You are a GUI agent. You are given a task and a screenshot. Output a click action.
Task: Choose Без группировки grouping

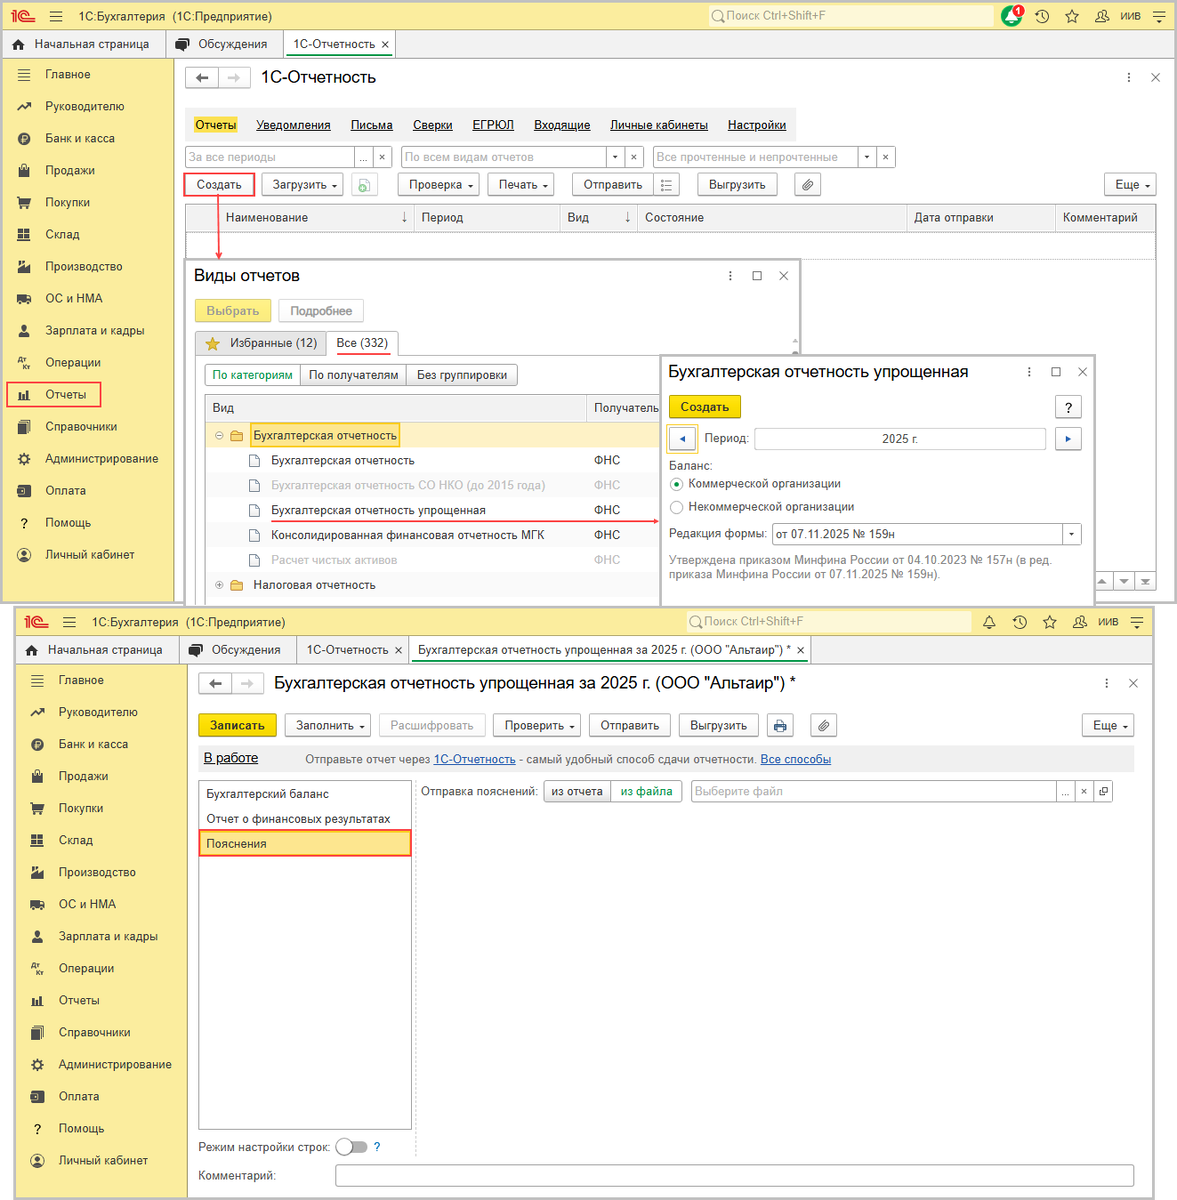click(x=462, y=375)
